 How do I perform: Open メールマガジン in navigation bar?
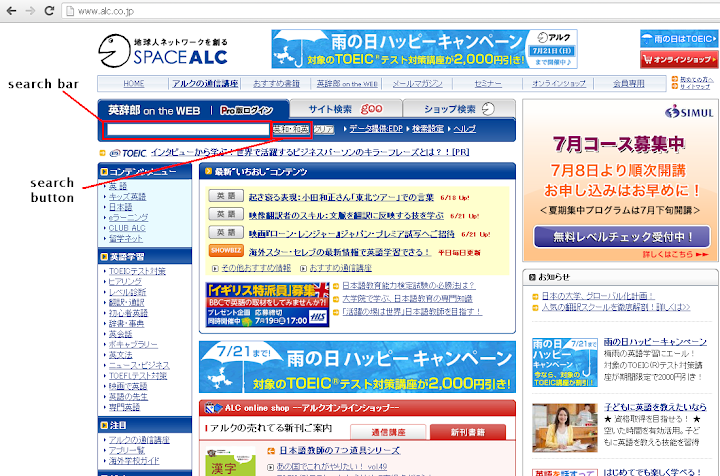point(418,84)
